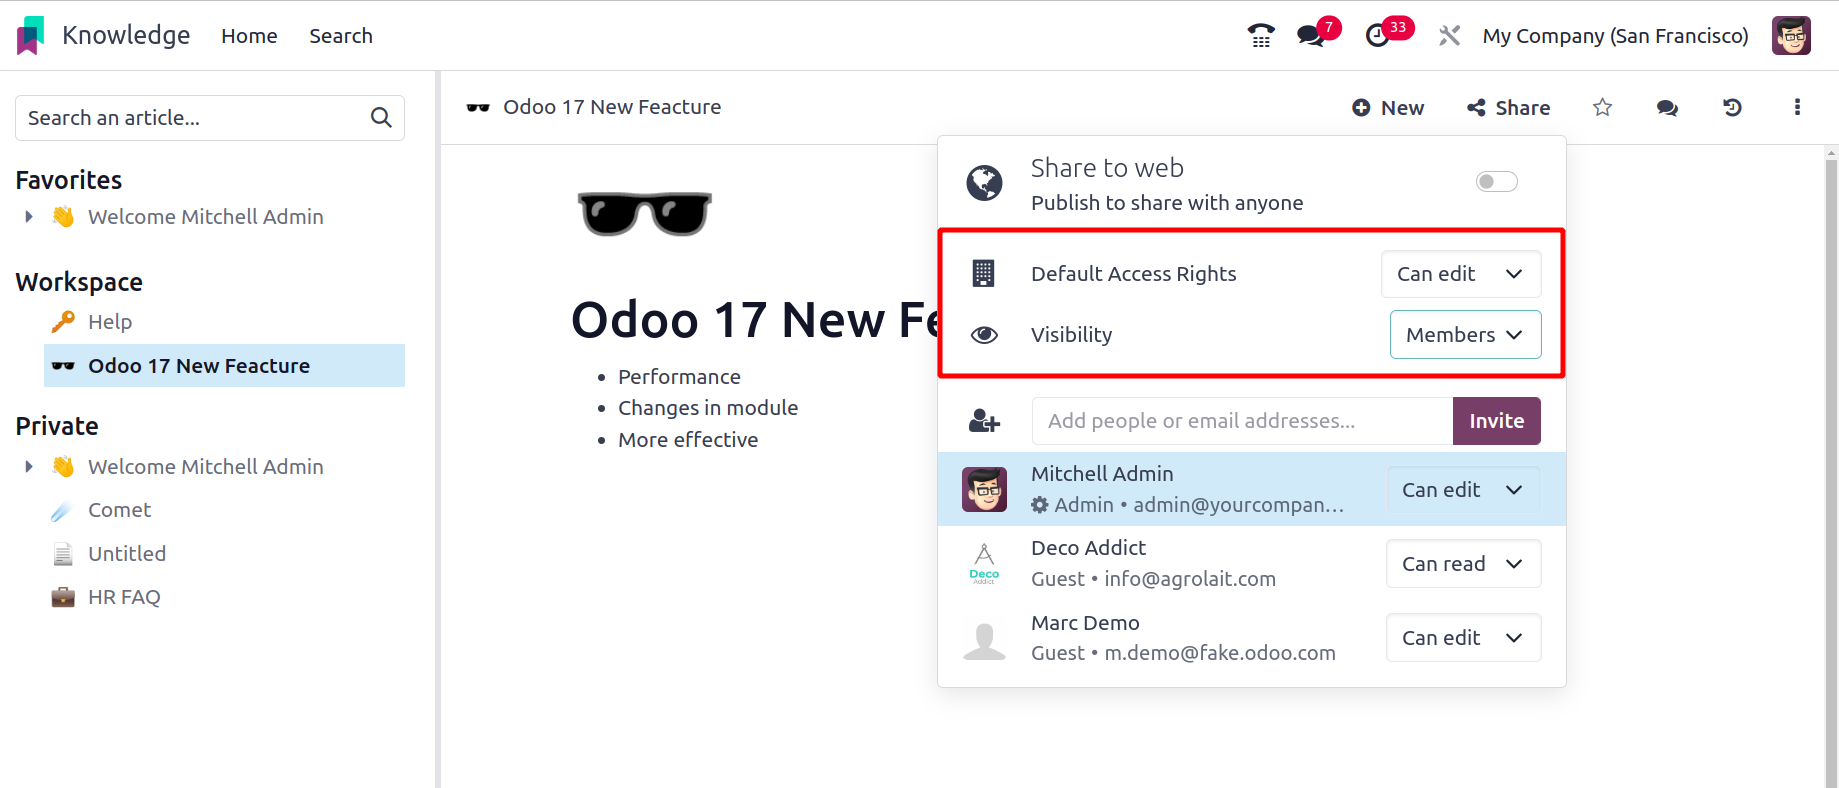The height and width of the screenshot is (788, 1839).
Task: Open the HR FAQ article
Action: (x=124, y=597)
